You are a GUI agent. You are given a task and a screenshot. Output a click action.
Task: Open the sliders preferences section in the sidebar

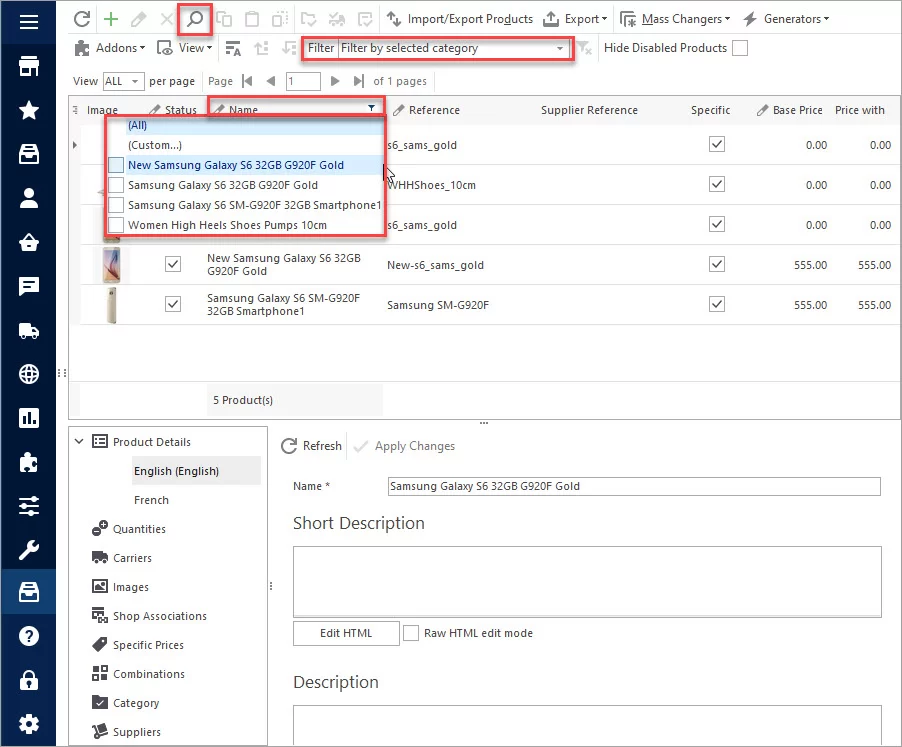pyautogui.click(x=29, y=506)
